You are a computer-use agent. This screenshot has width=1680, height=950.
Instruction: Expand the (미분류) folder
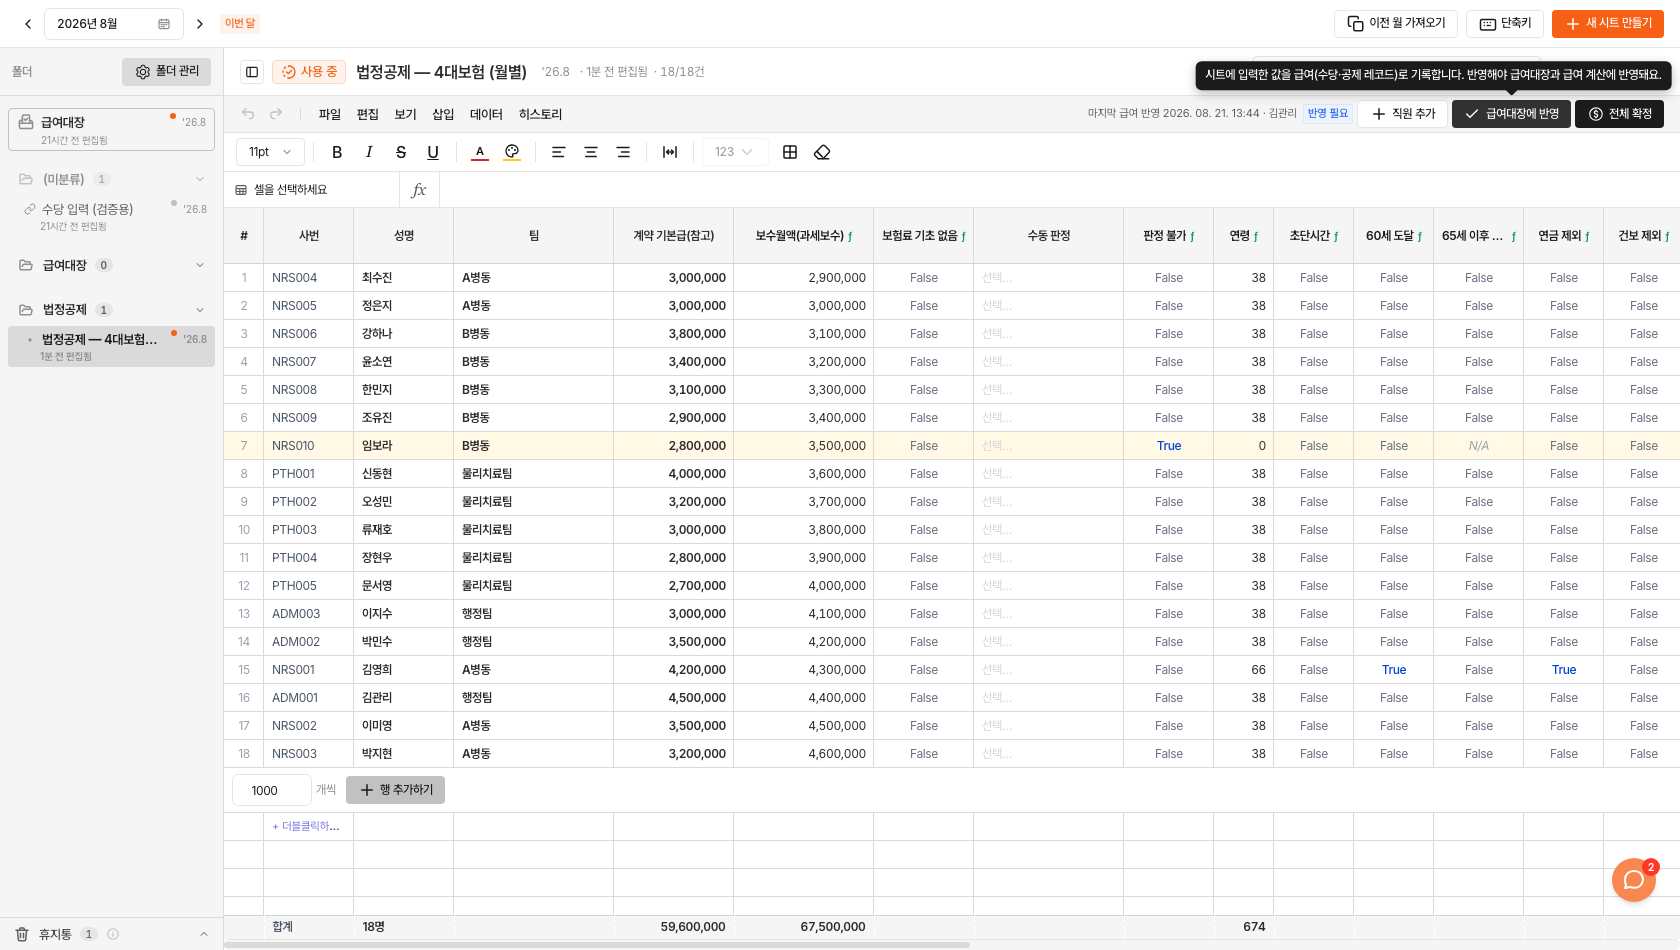coord(200,179)
